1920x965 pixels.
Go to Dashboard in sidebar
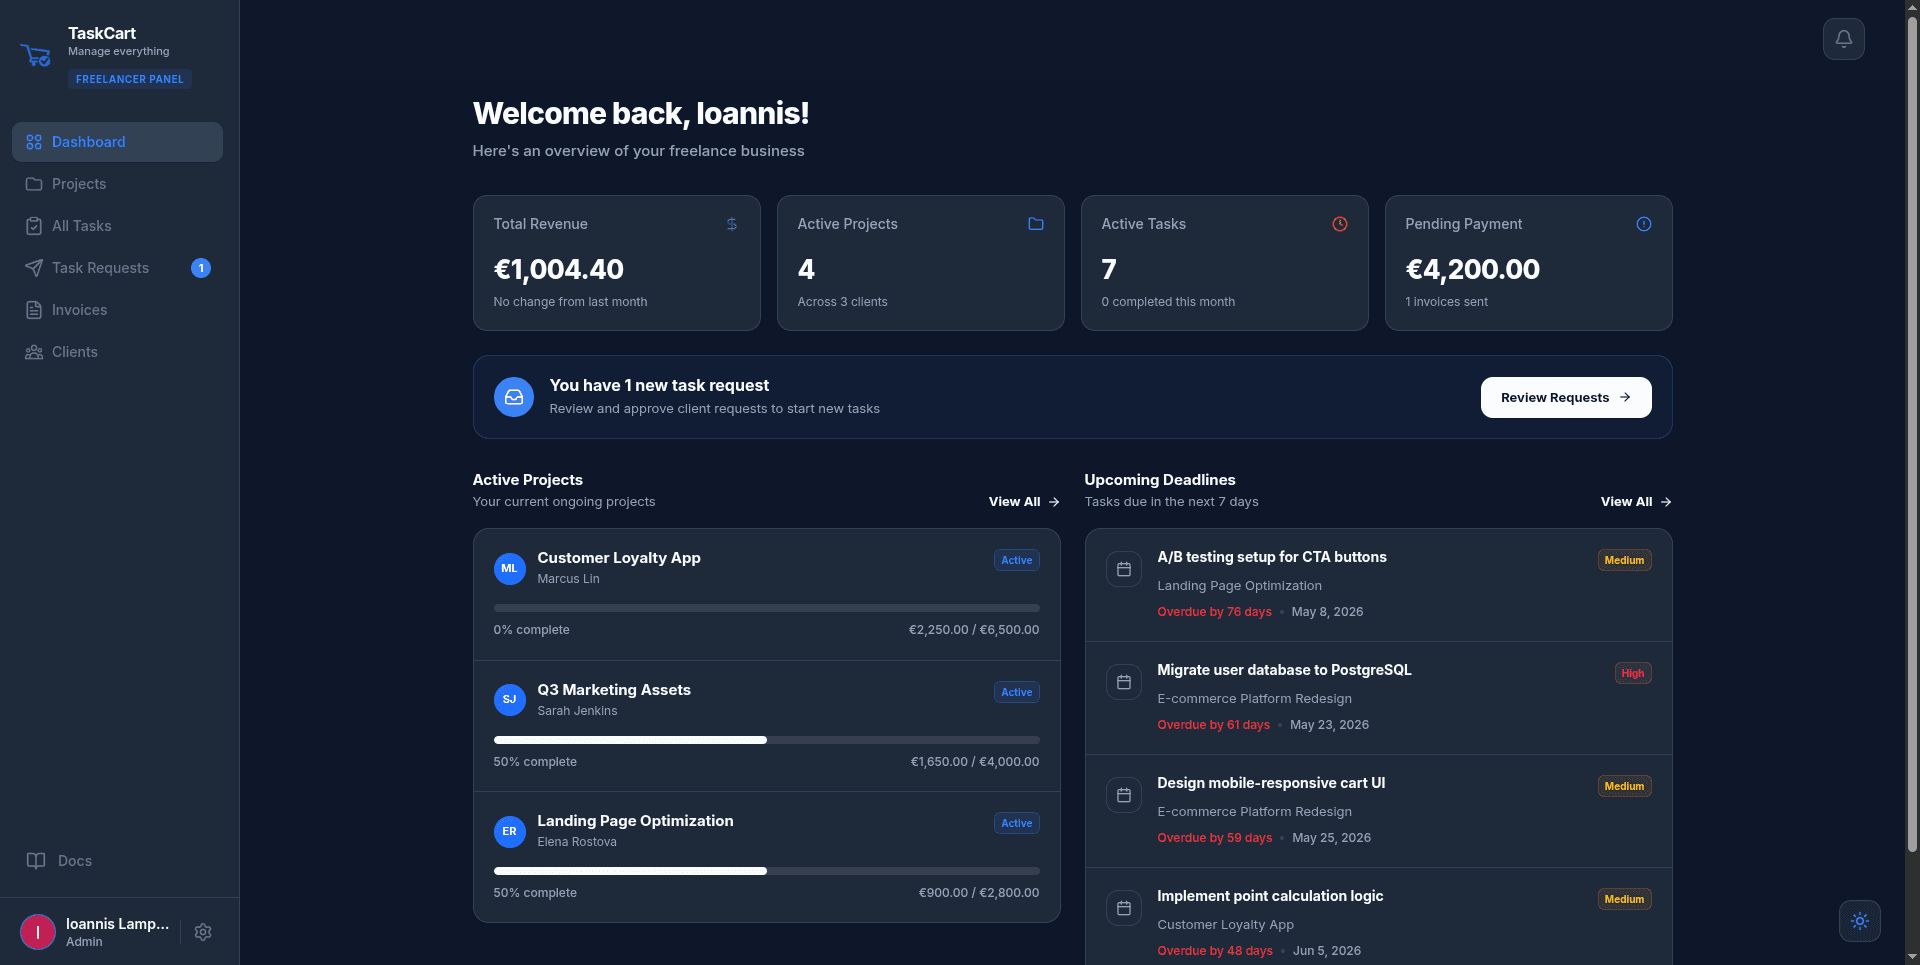click(117, 142)
